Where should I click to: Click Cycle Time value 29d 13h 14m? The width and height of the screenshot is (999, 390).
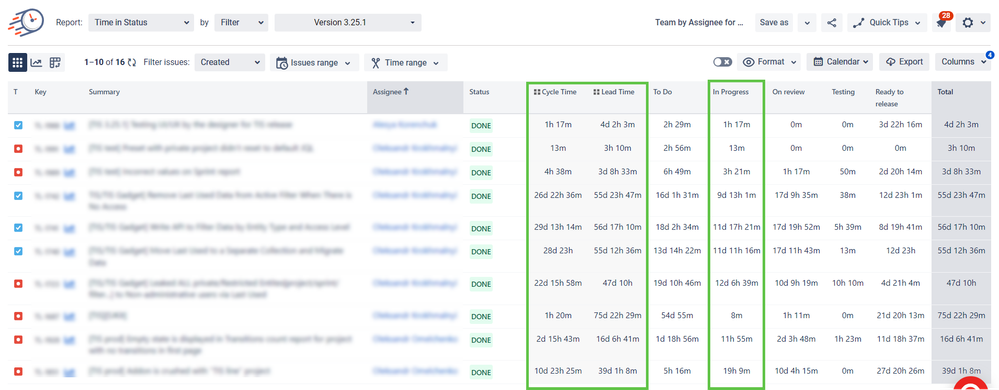click(557, 228)
